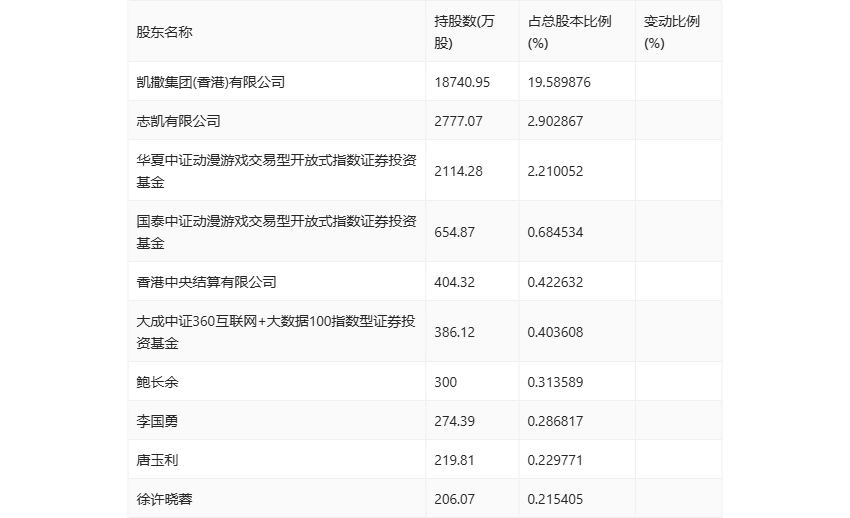
Task: Click the value 274.39
Action: (x=454, y=421)
